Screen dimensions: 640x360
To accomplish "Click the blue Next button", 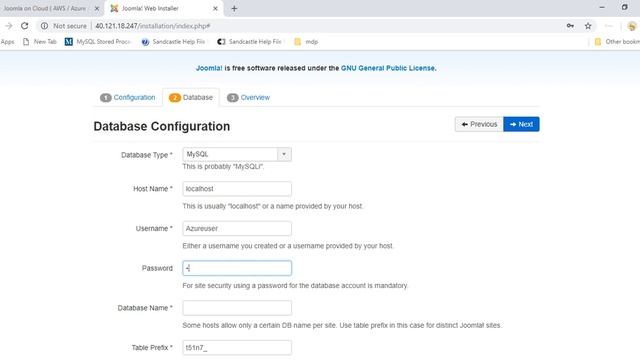I will click(521, 124).
